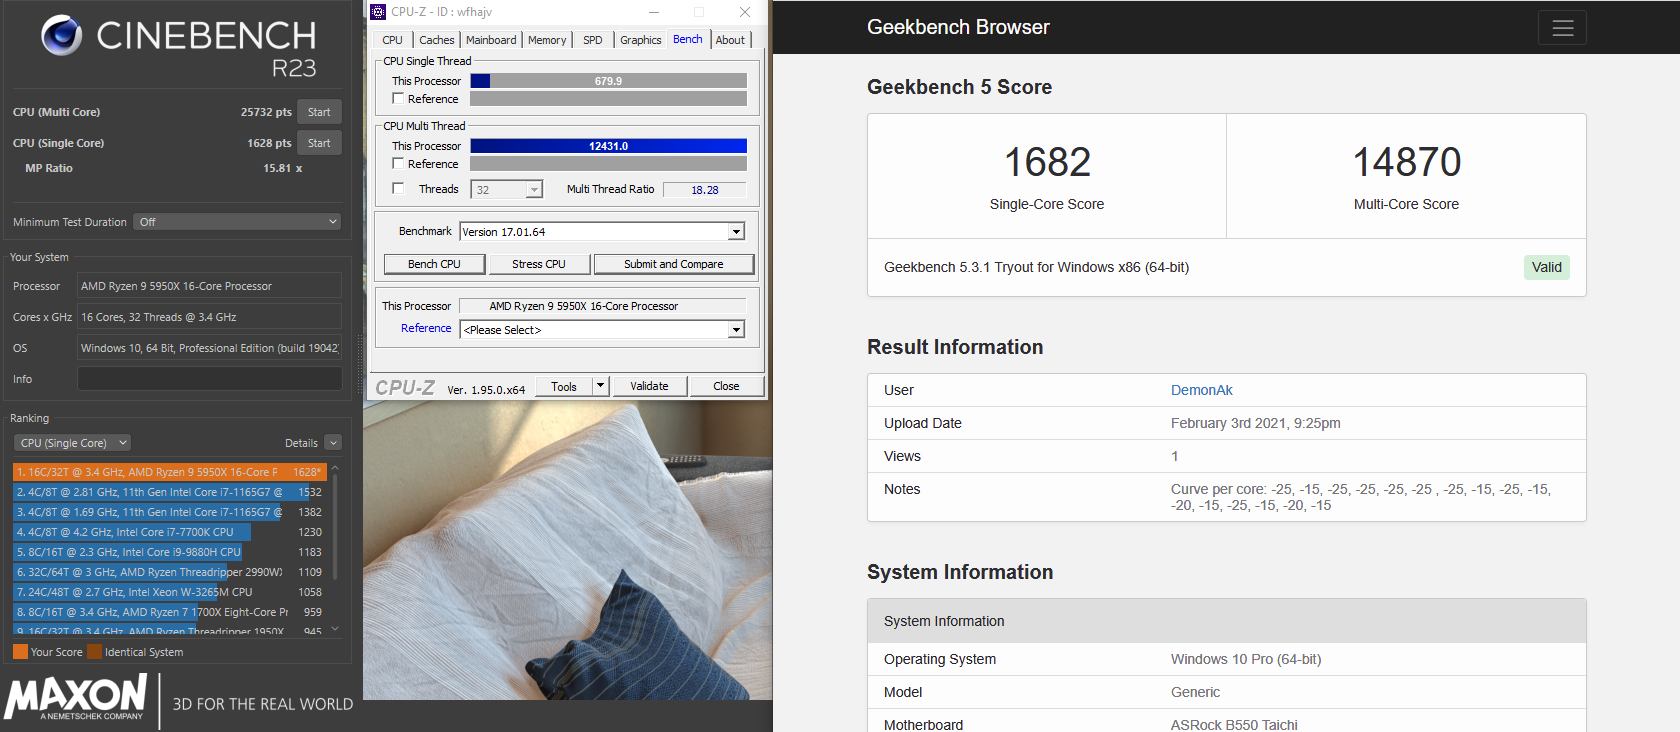Select the SPD tab in CPU-Z
The height and width of the screenshot is (732, 1680).
click(x=593, y=40)
